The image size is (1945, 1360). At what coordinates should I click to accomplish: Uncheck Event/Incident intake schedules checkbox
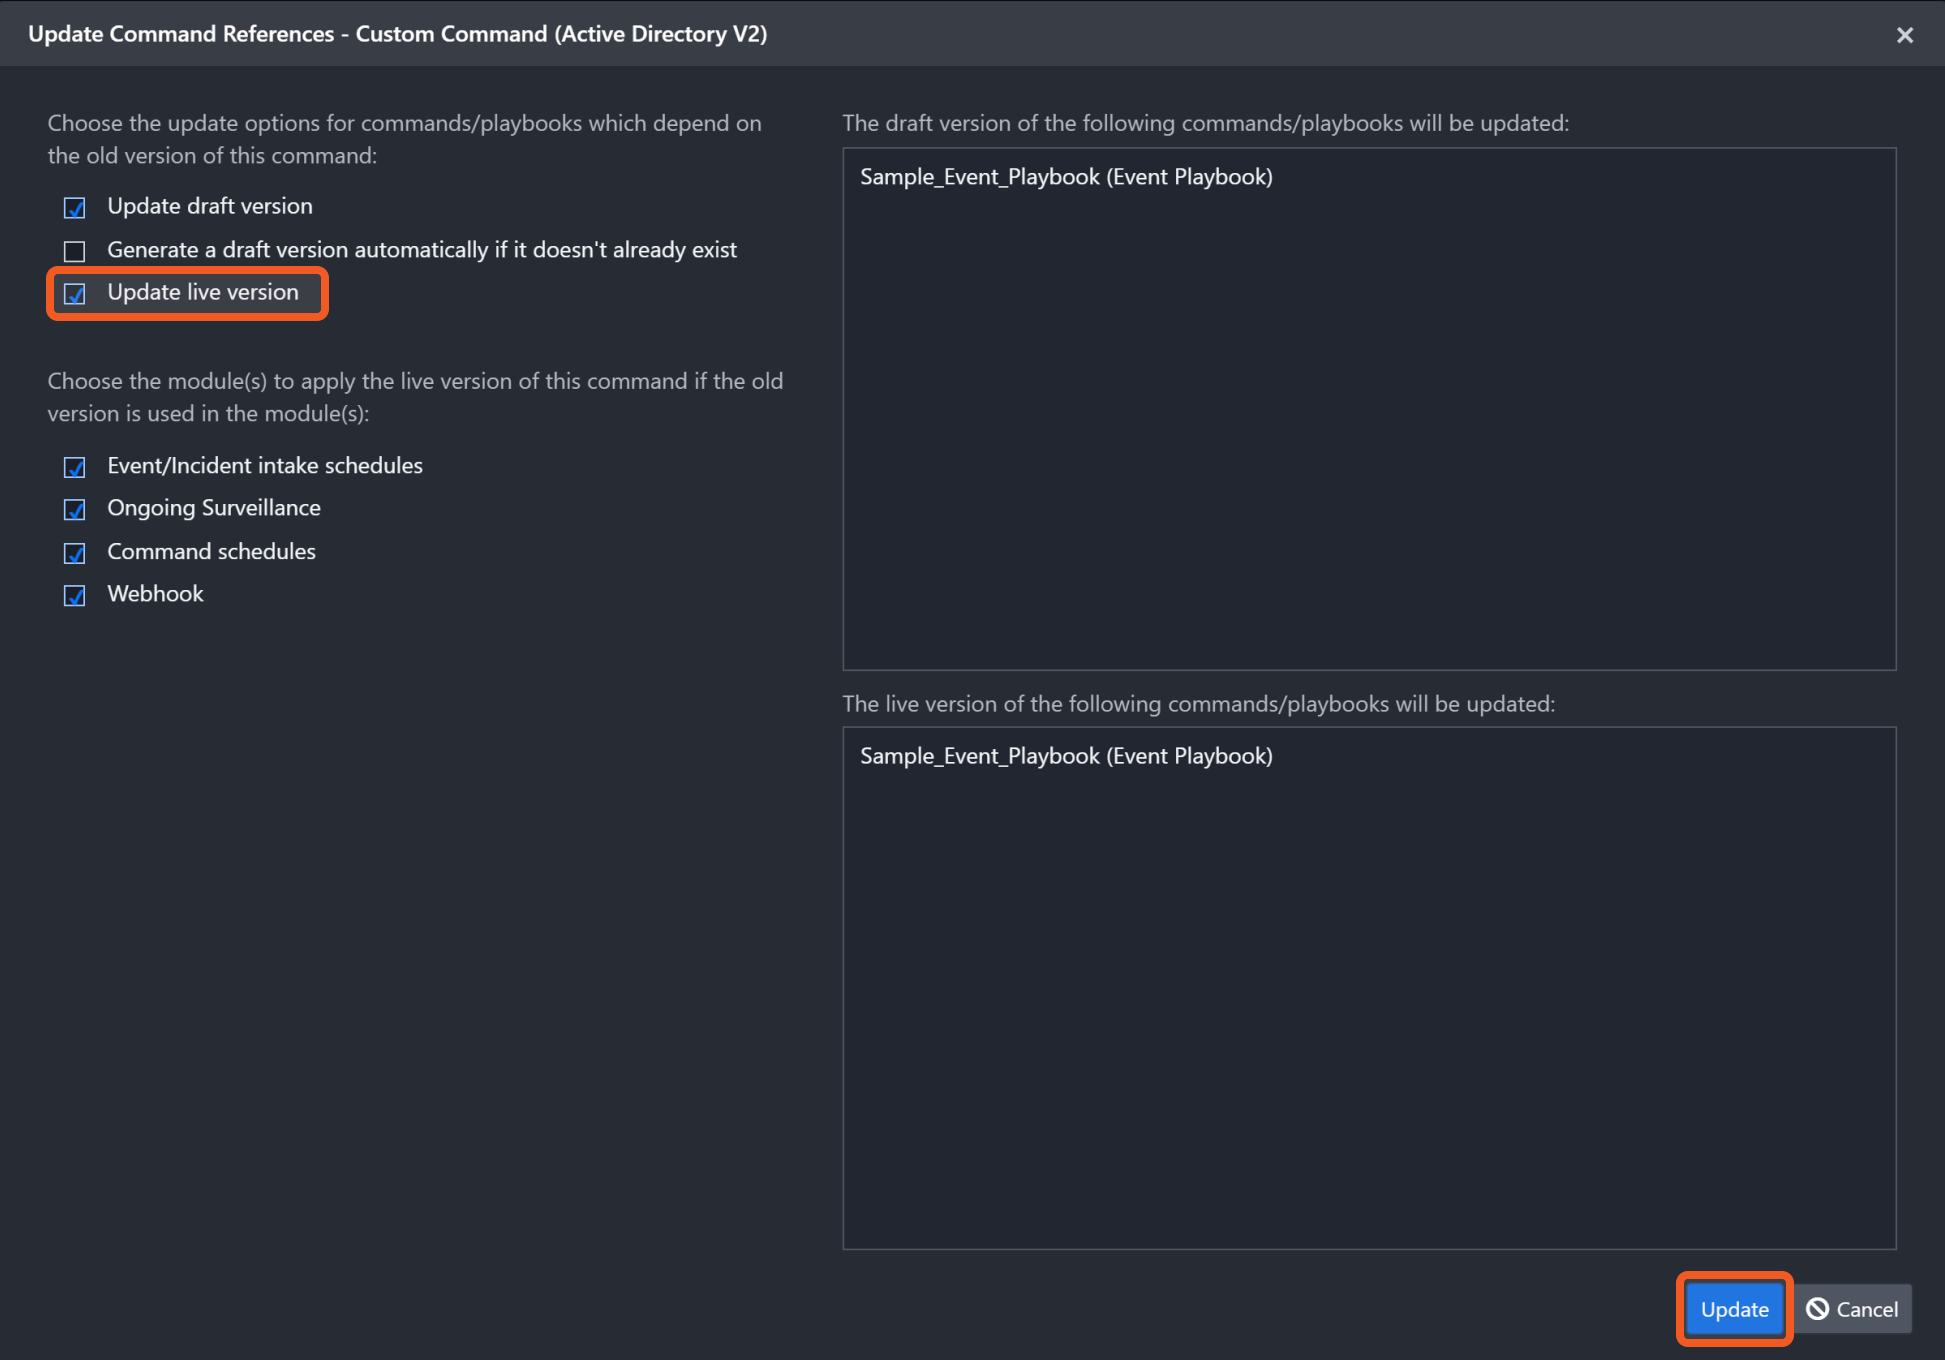pos(75,467)
